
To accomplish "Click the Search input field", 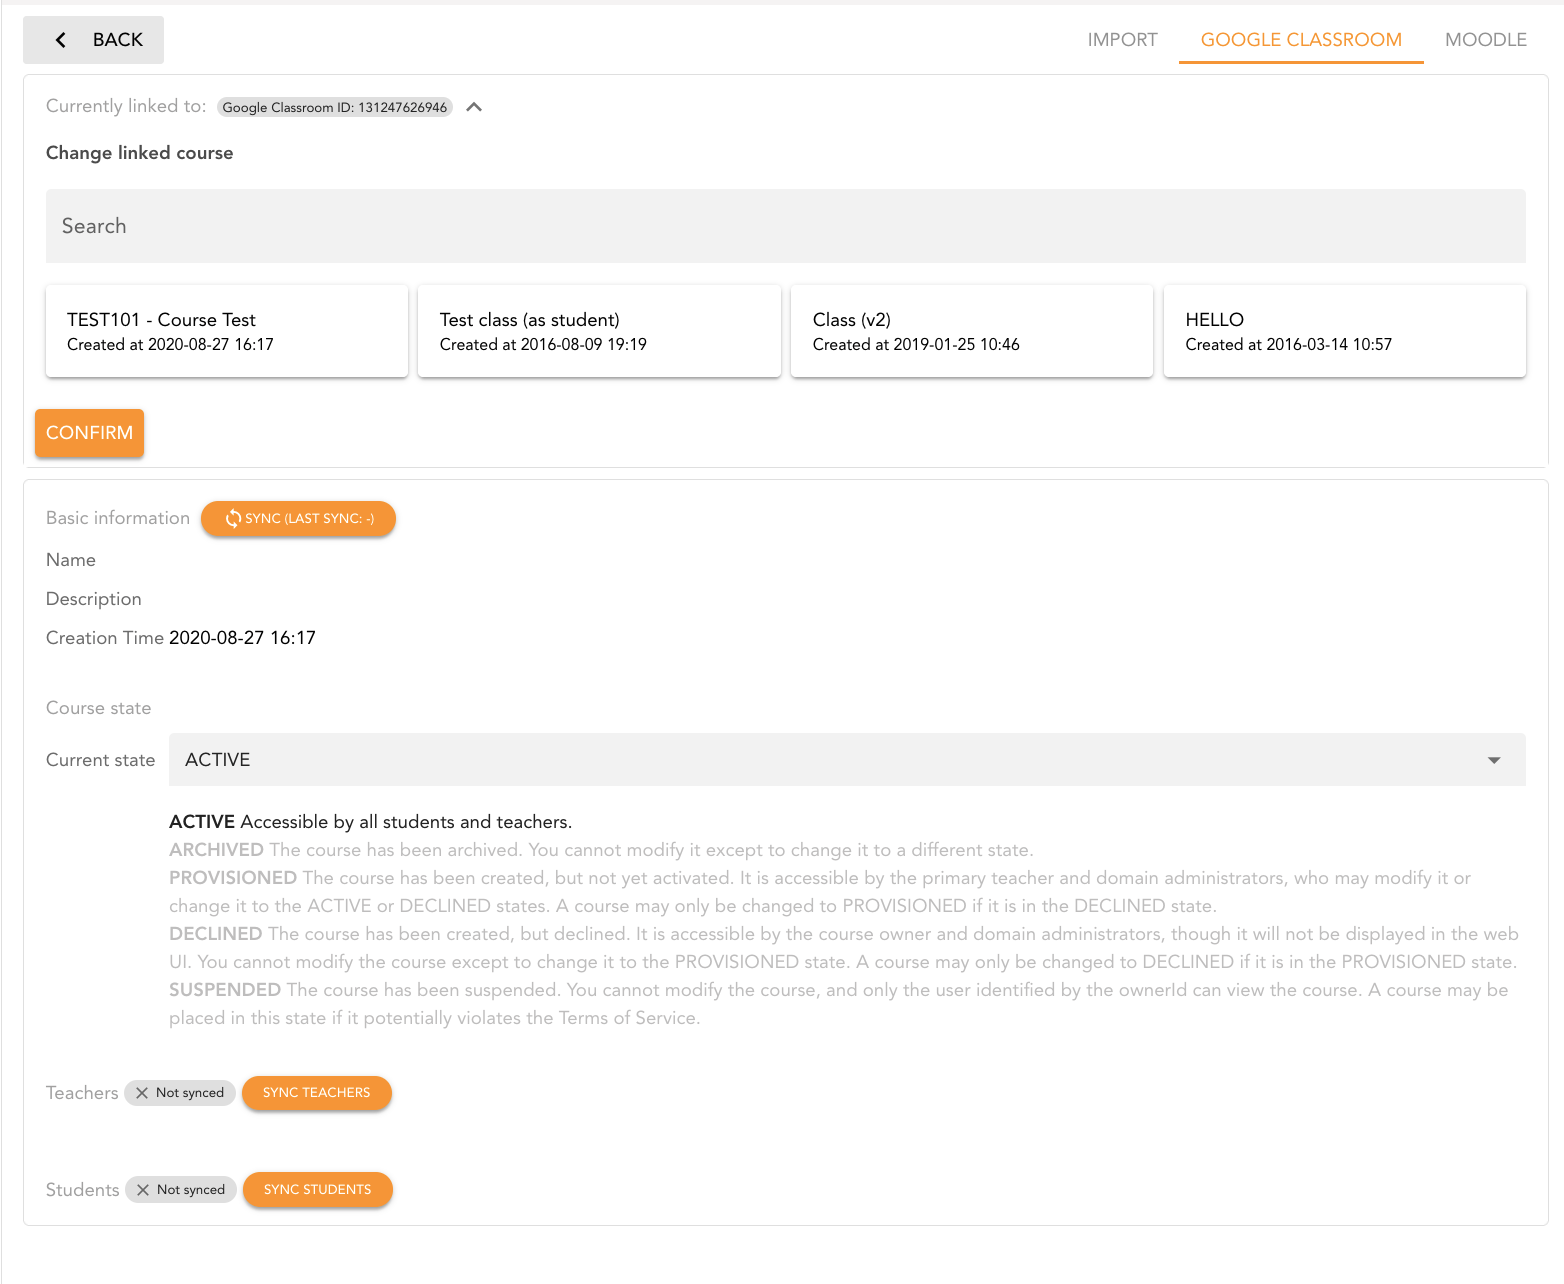I will (x=786, y=226).
